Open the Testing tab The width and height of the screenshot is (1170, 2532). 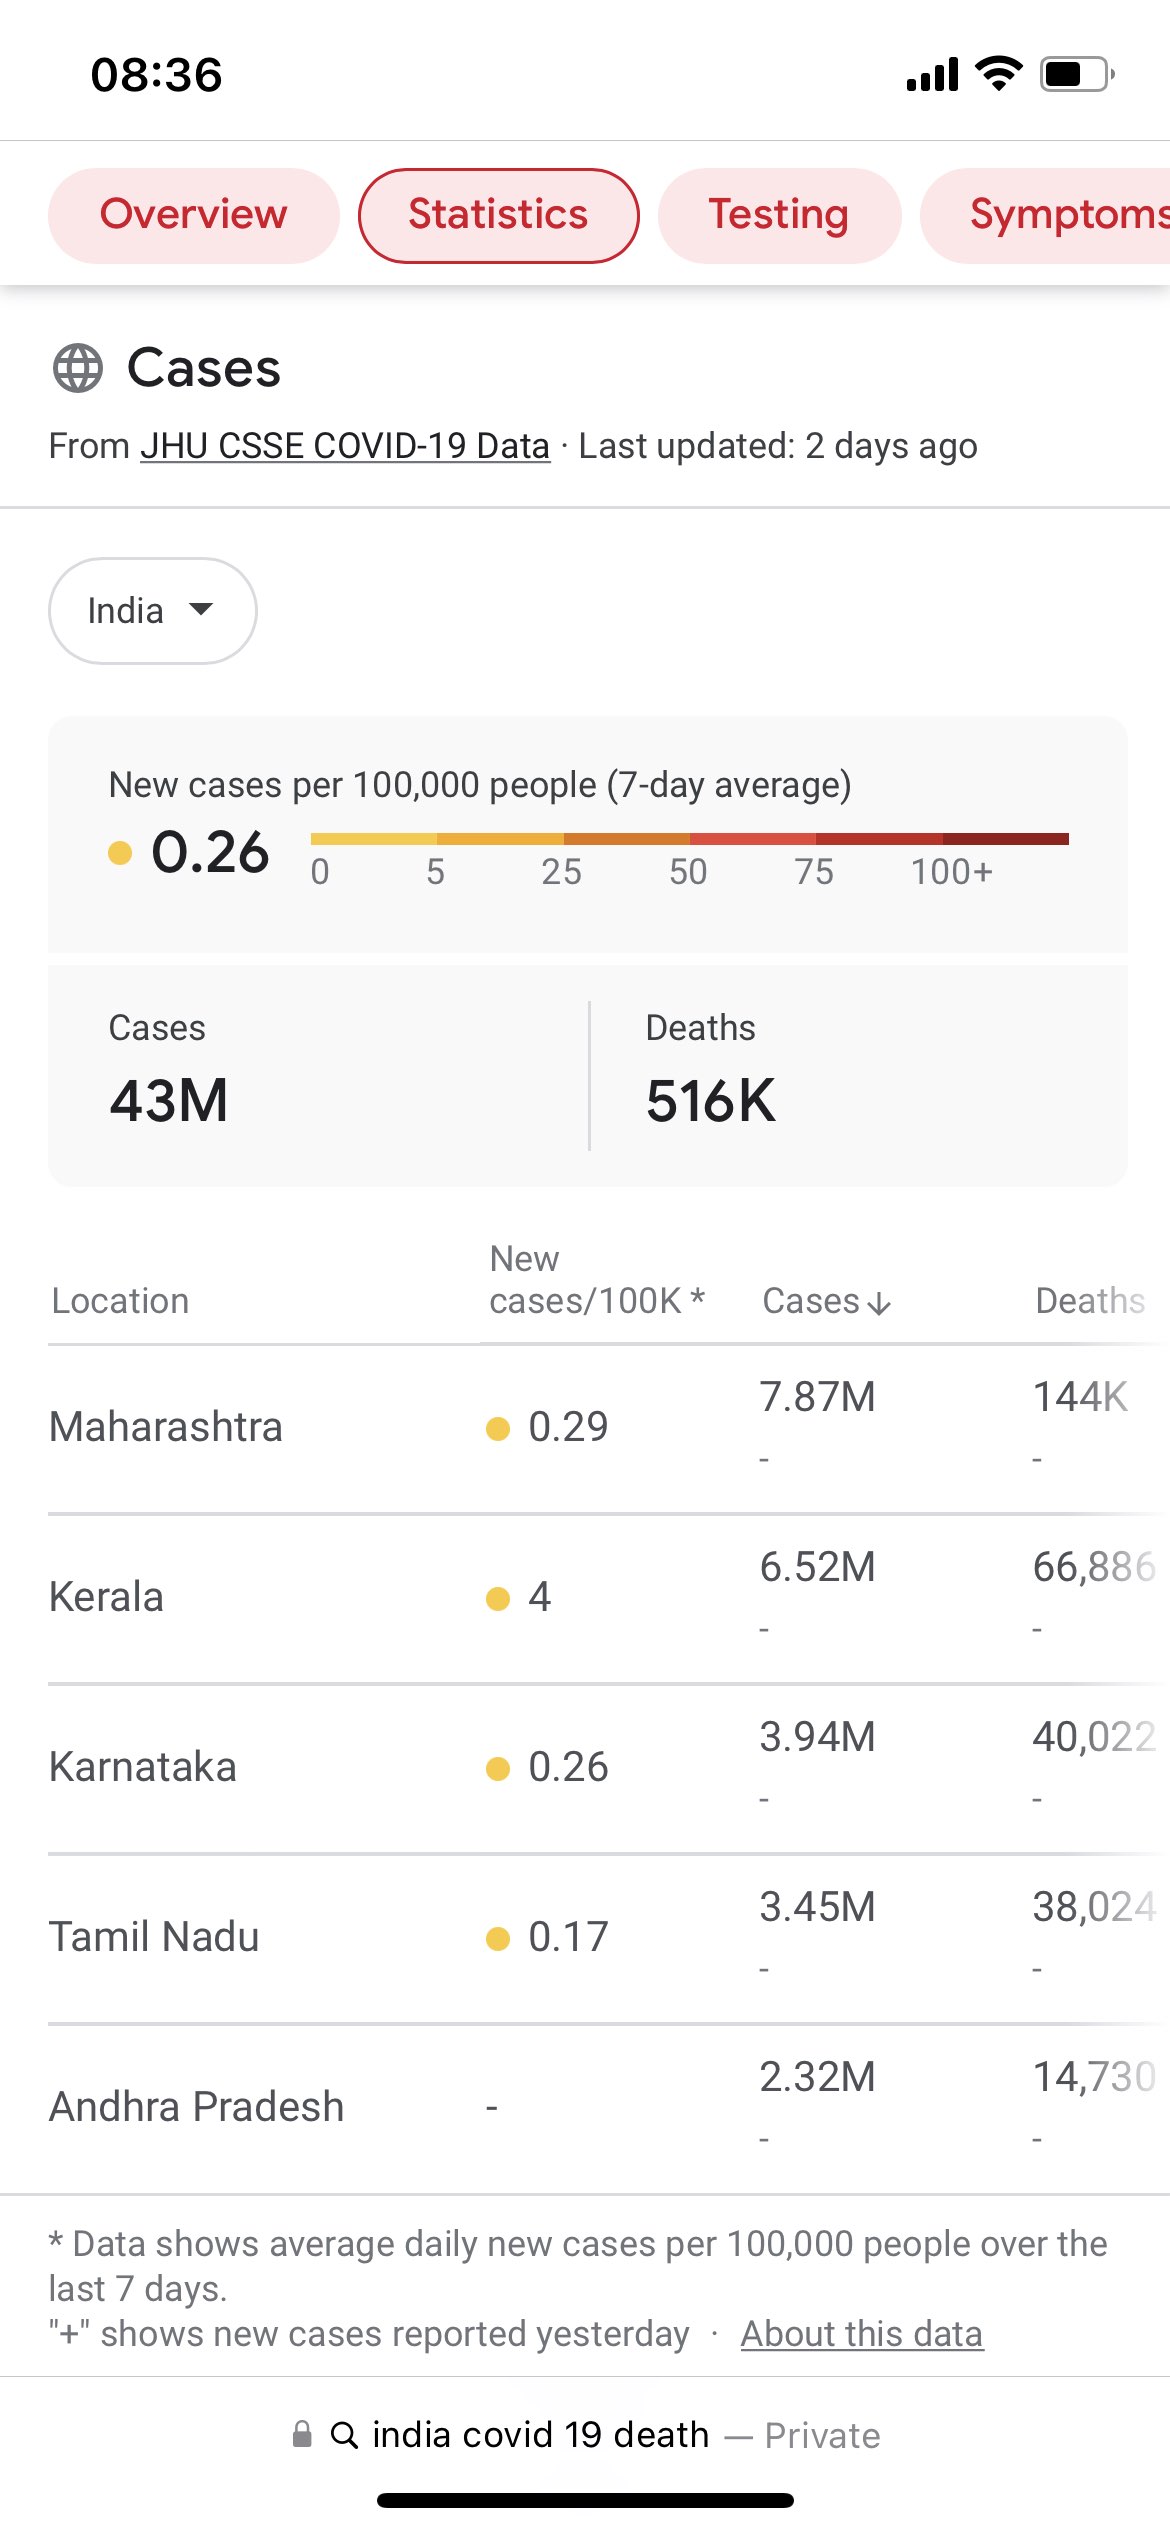778,215
